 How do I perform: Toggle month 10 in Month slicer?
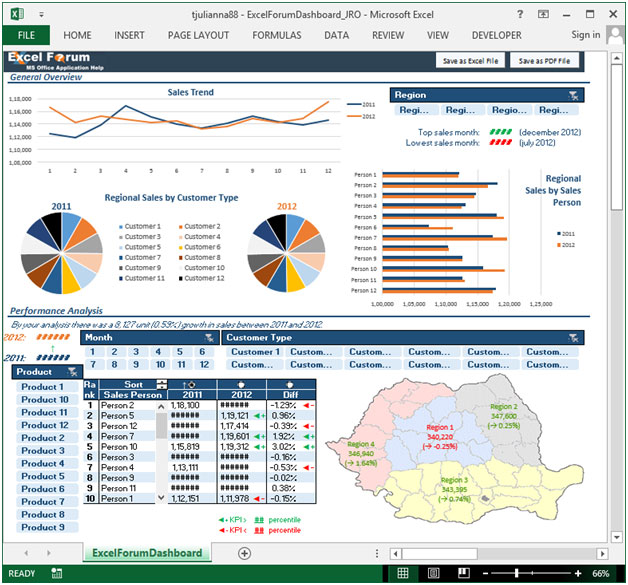pos(161,365)
